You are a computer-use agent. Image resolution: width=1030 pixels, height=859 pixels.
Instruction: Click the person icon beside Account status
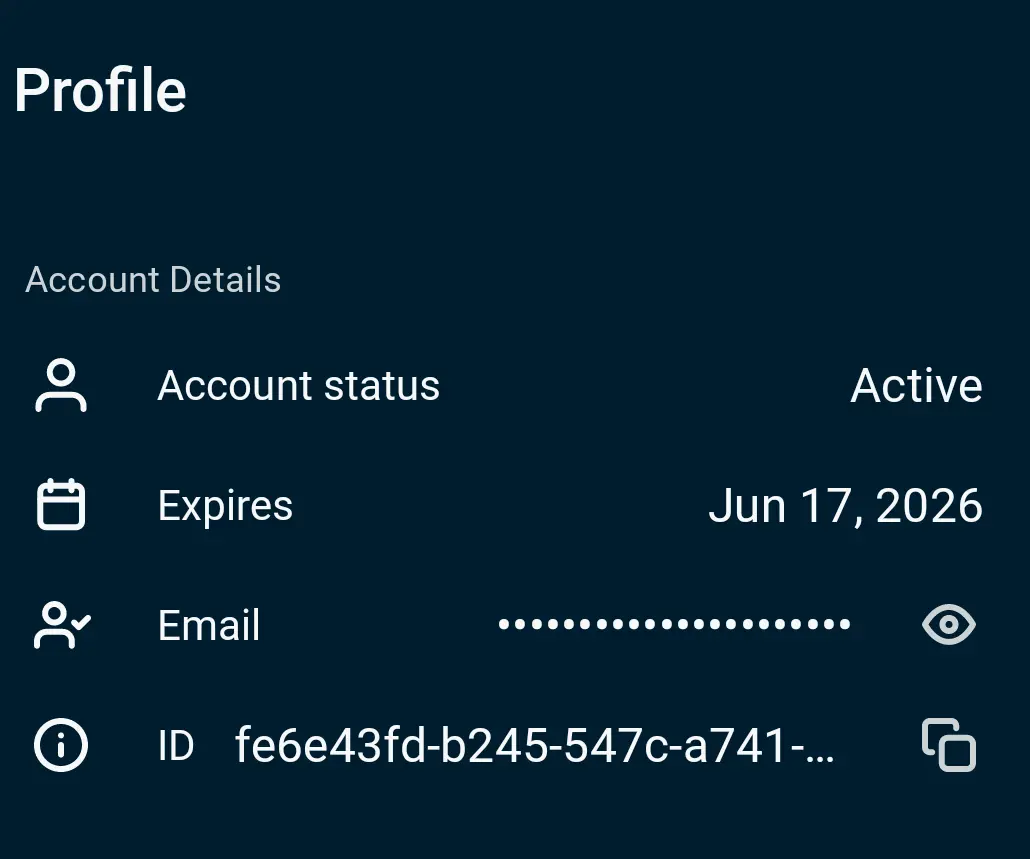pyautogui.click(x=61, y=385)
